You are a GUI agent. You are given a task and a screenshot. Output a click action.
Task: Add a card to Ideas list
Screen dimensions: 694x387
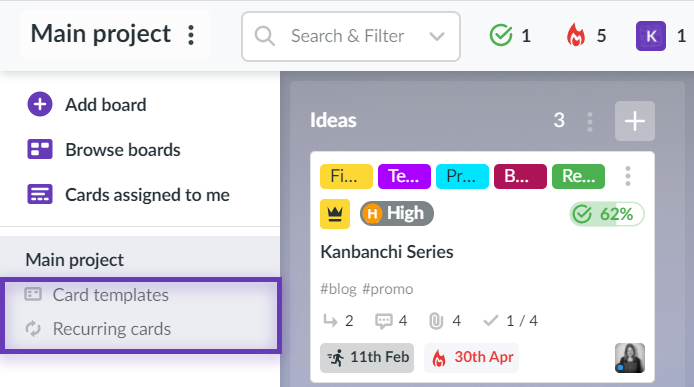point(635,121)
